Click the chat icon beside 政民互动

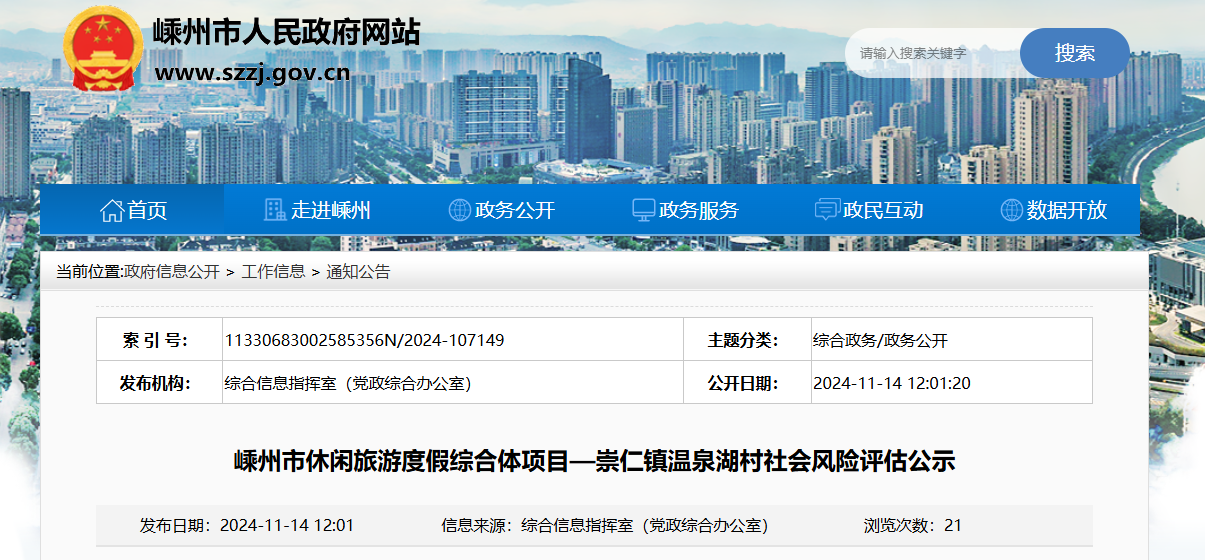(827, 210)
